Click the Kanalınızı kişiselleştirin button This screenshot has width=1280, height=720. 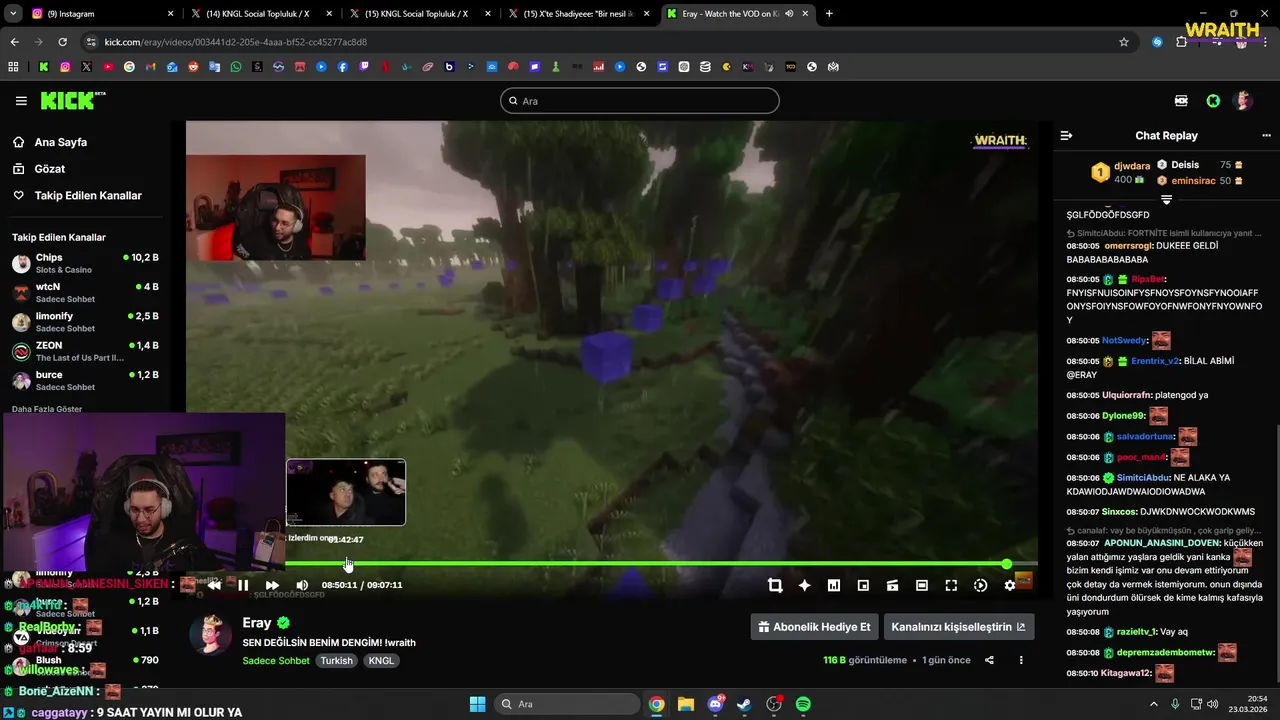click(958, 627)
